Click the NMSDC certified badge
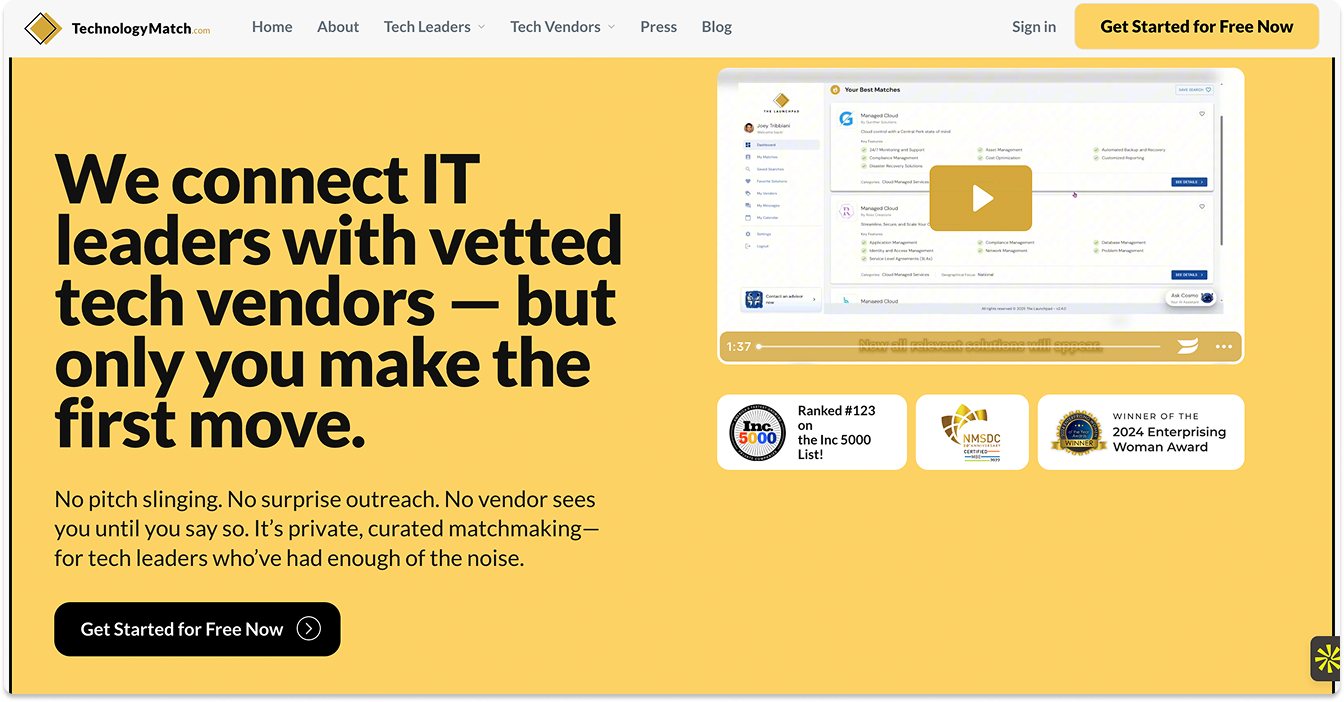Image resolution: width=1344 pixels, height=702 pixels. tap(972, 432)
